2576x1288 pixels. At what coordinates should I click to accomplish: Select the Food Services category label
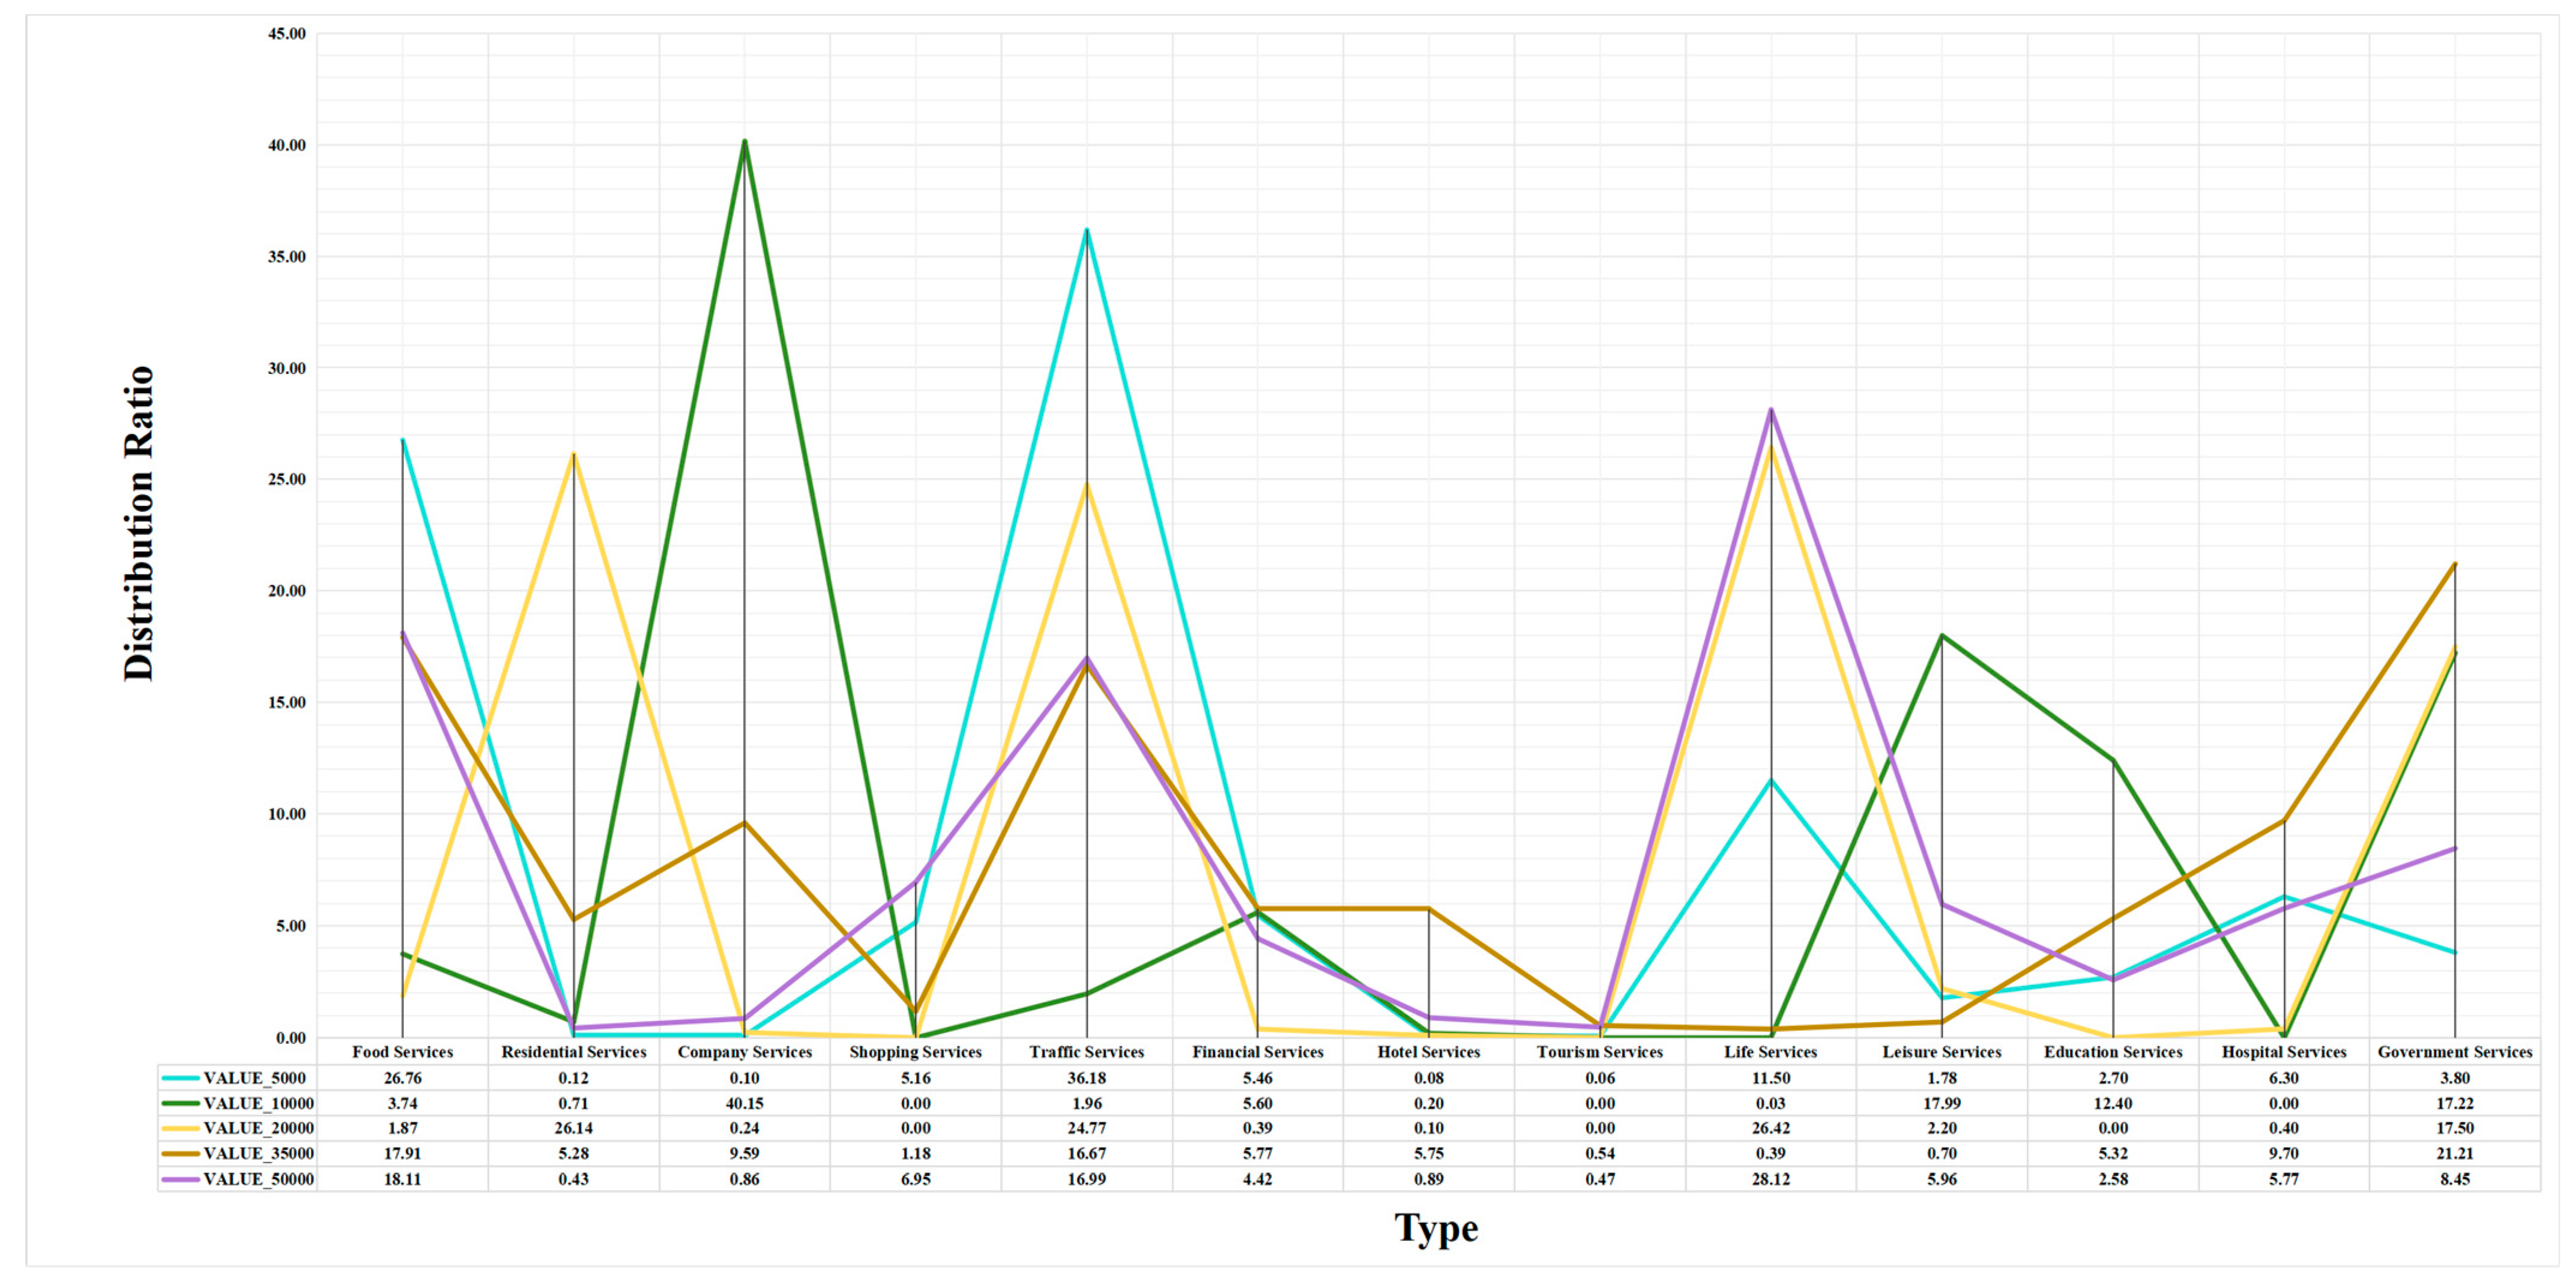pos(402,1052)
